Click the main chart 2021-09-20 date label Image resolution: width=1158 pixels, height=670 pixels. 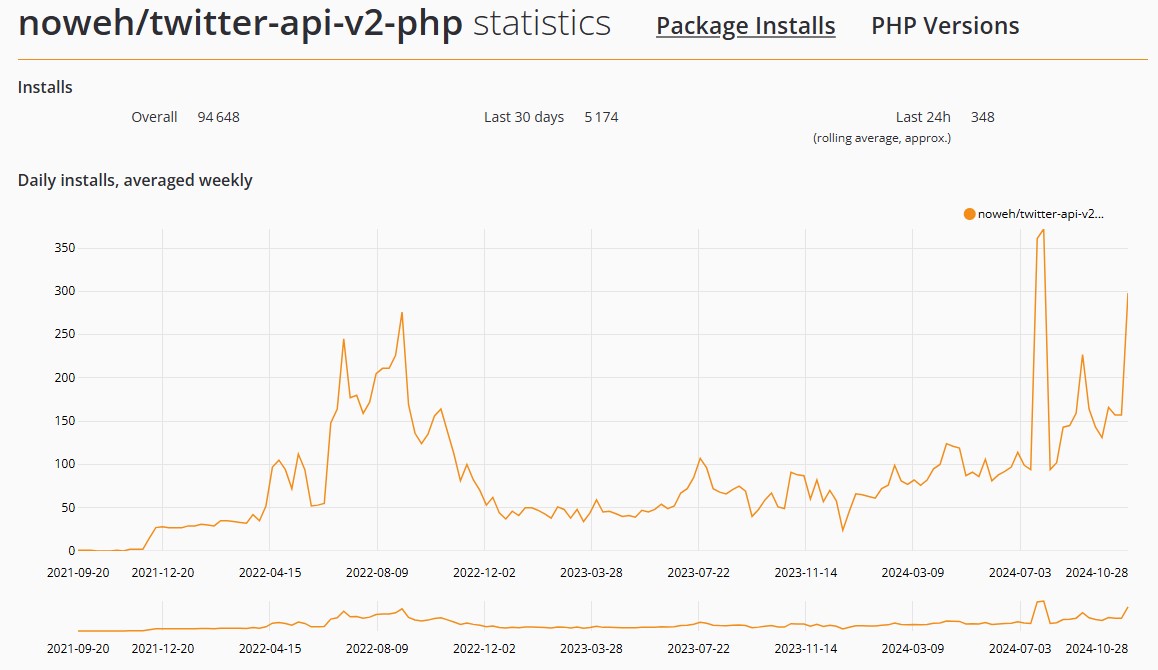click(78, 572)
